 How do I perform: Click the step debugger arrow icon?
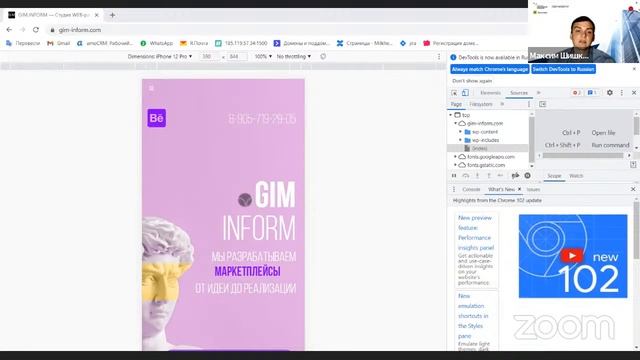point(500,176)
